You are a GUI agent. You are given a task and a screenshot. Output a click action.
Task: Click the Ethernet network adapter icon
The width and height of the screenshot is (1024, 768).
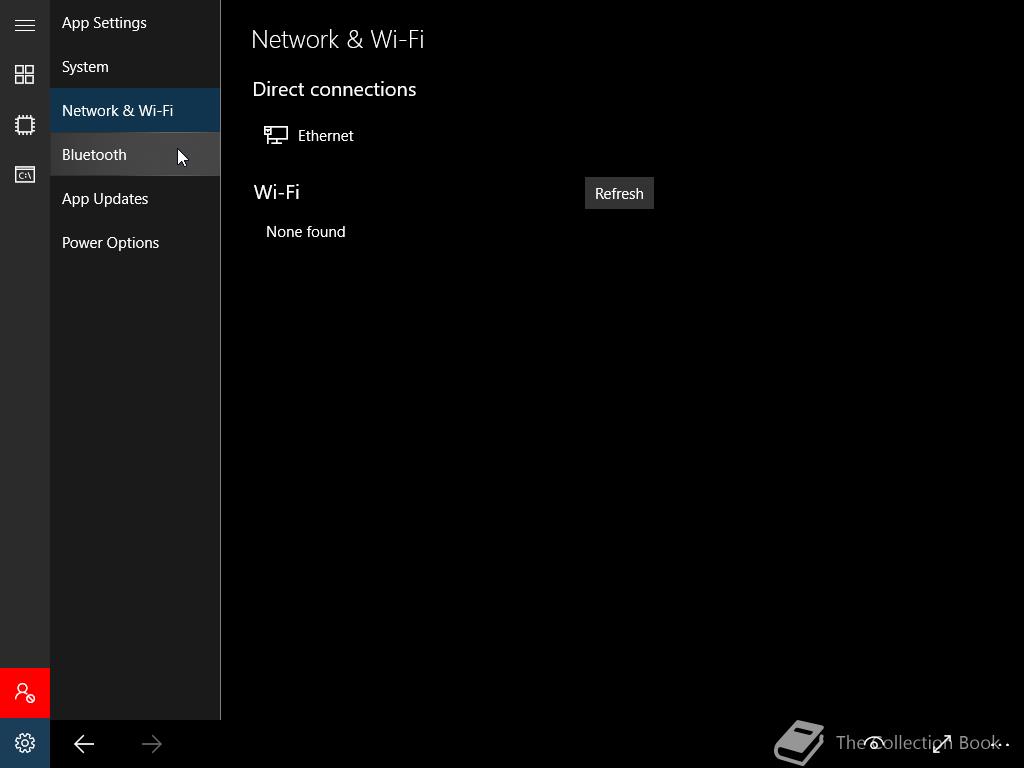pyautogui.click(x=276, y=135)
